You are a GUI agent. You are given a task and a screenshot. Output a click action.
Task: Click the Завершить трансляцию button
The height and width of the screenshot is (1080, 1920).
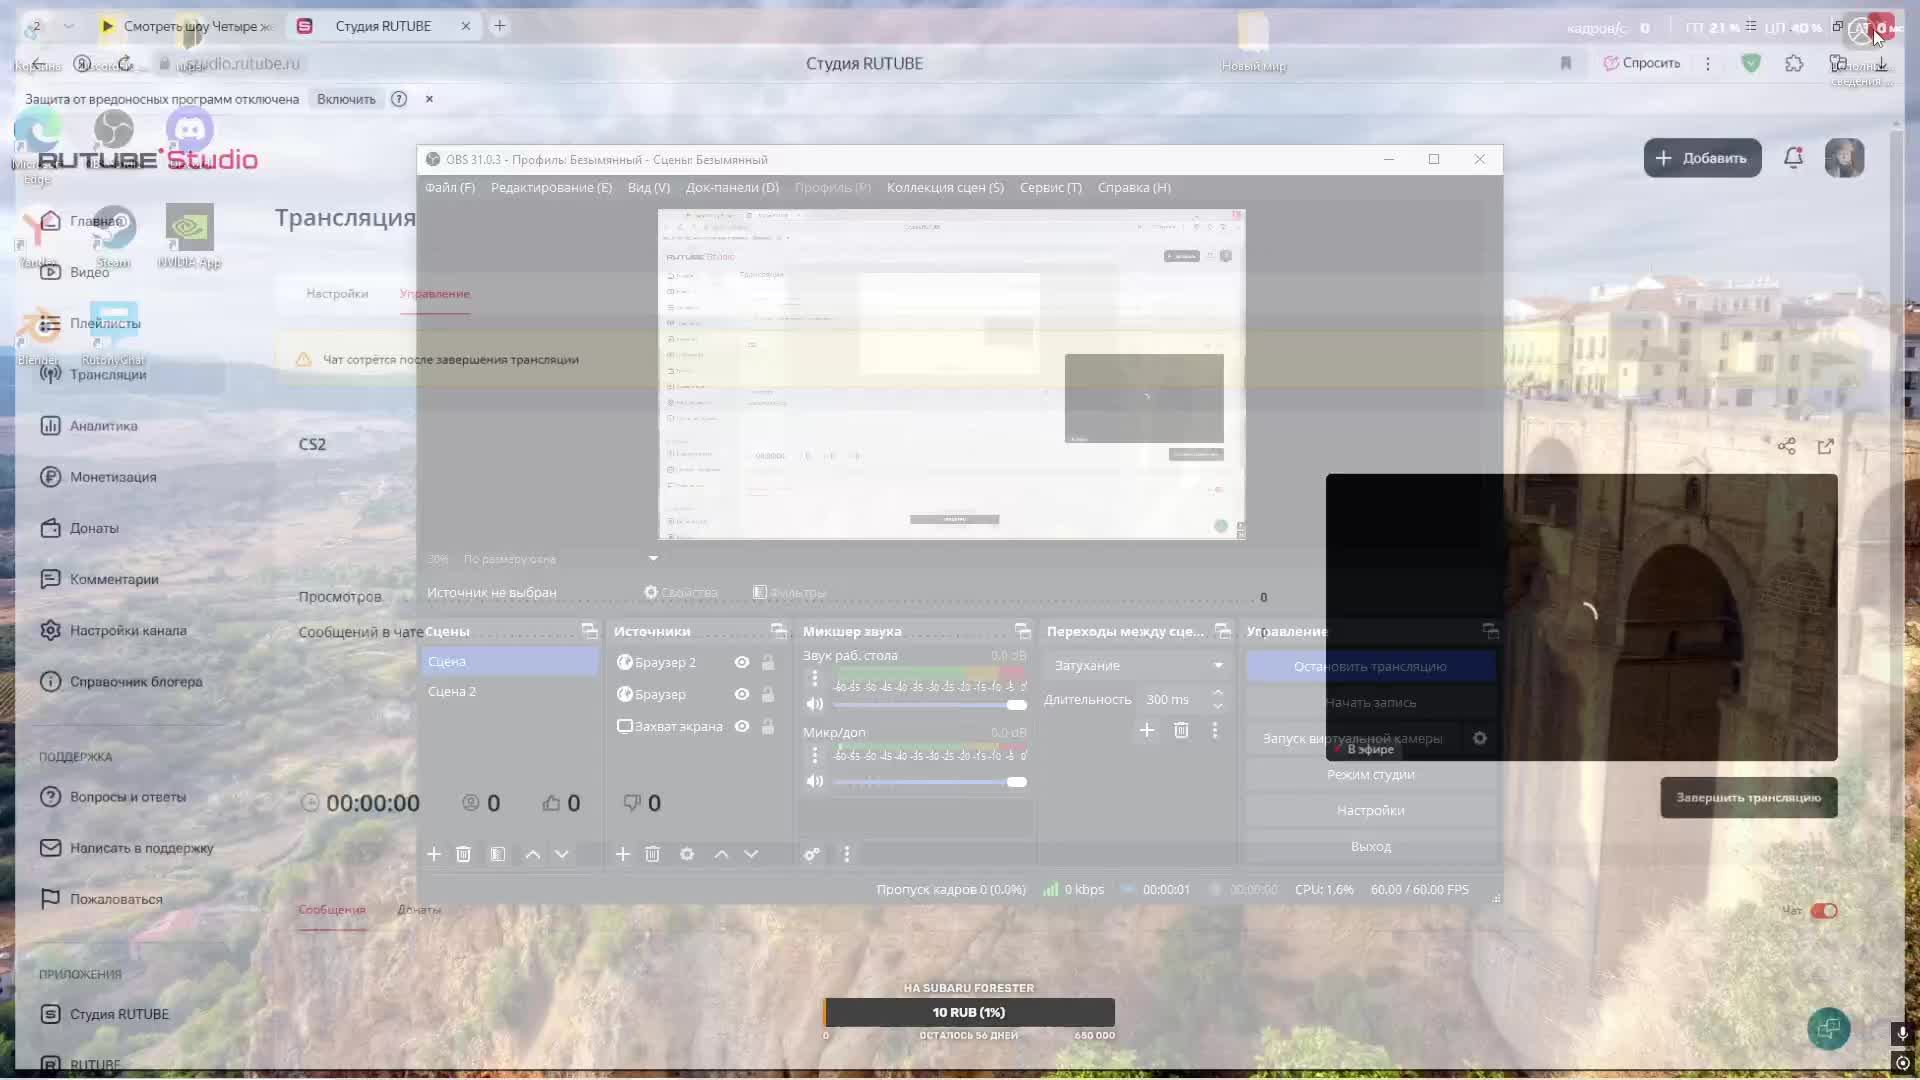point(1748,797)
